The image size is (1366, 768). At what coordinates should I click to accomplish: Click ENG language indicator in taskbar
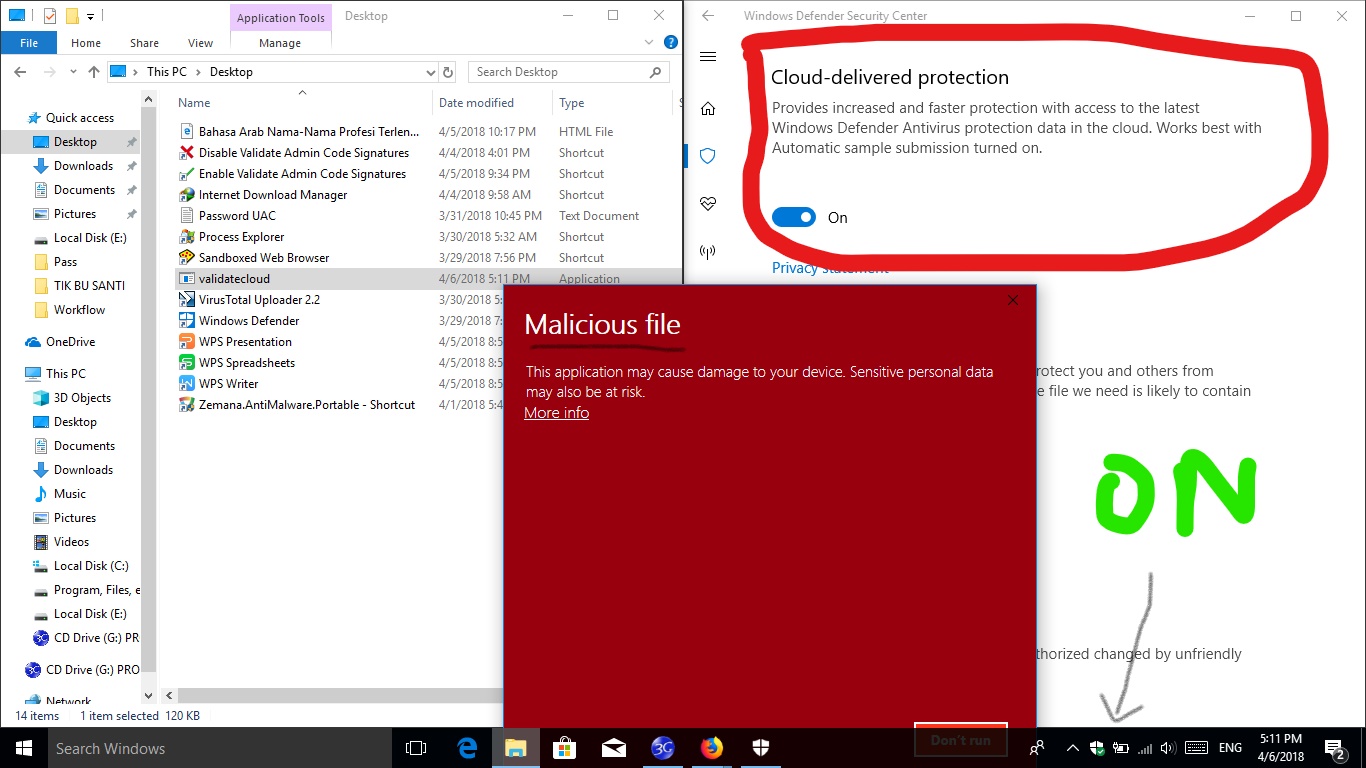[x=1230, y=748]
